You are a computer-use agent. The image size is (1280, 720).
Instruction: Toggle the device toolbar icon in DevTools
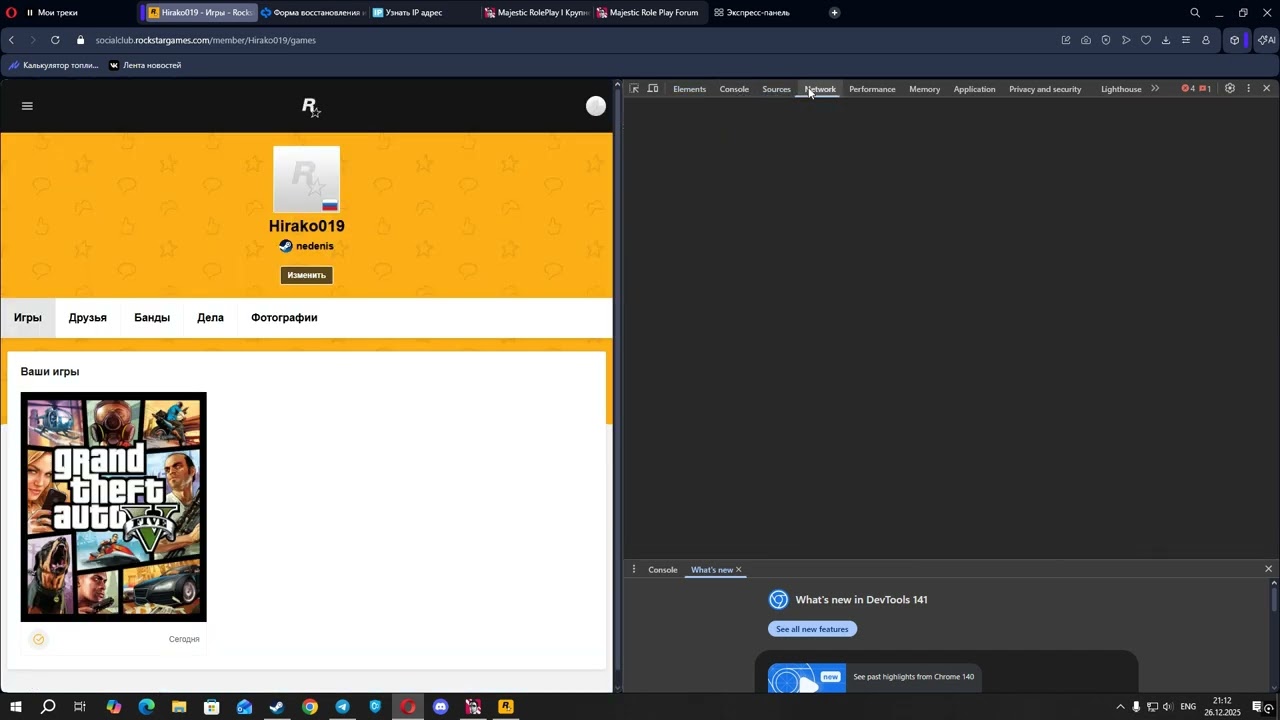point(653,89)
